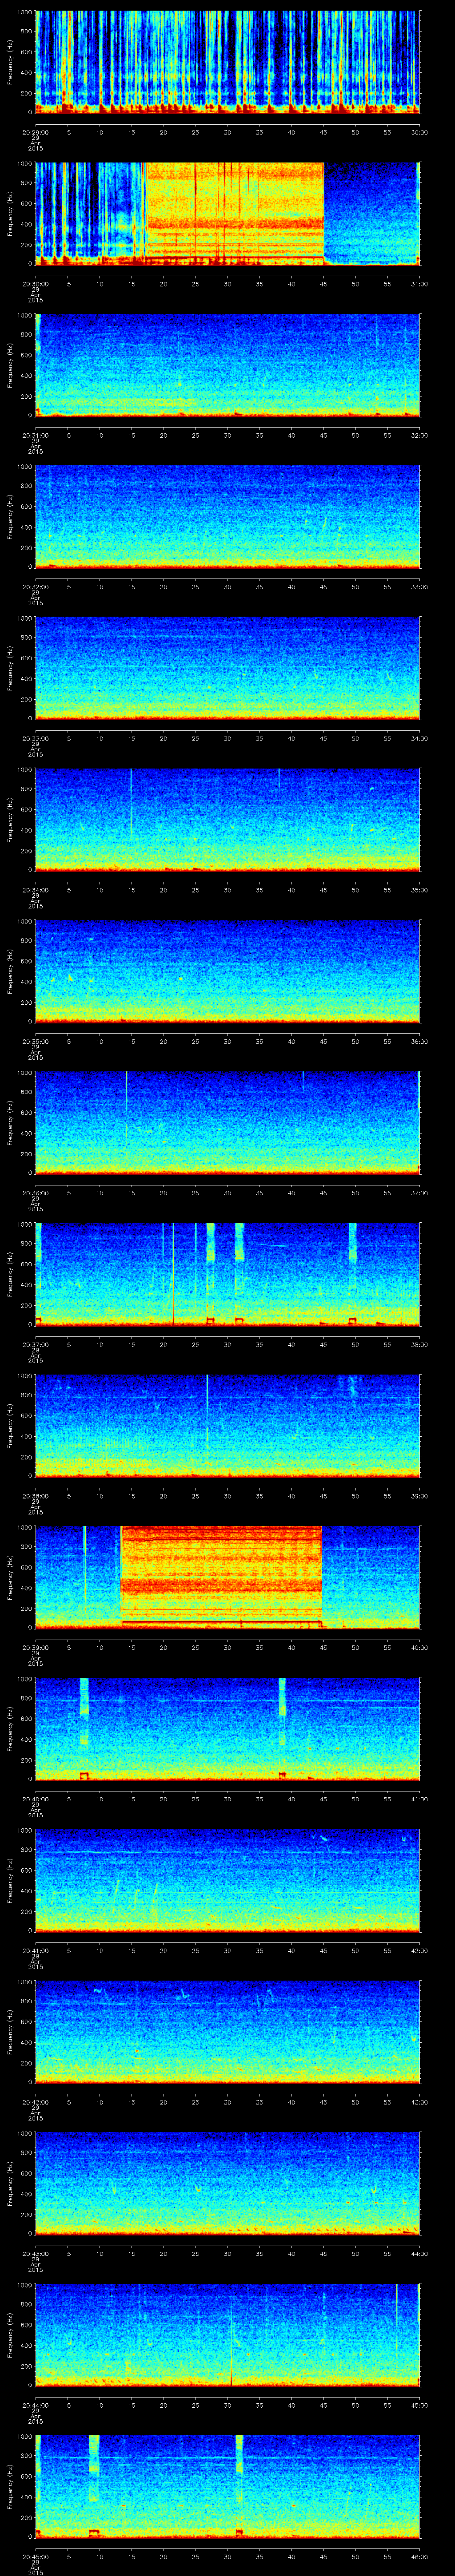Image resolution: width=455 pixels, height=2576 pixels.
Task: Click the 20:36:00 start time label
Action: point(35,1193)
